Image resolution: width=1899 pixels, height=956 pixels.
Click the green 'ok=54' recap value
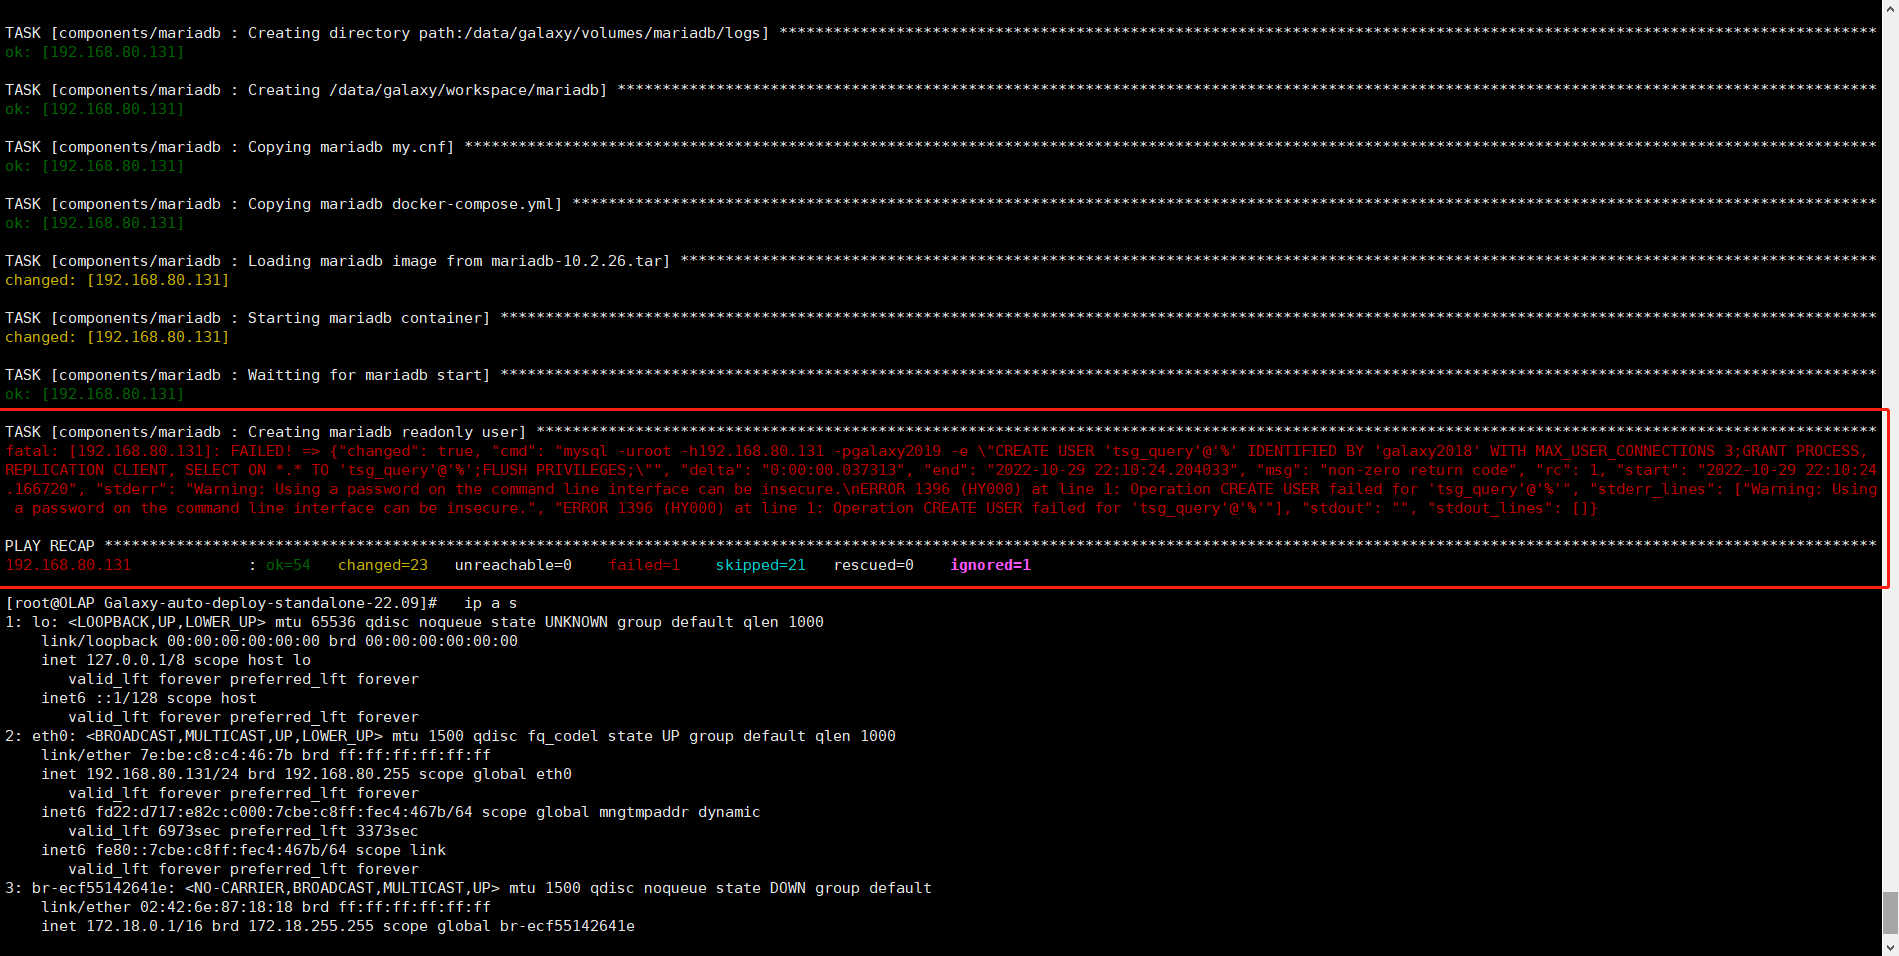click(288, 565)
